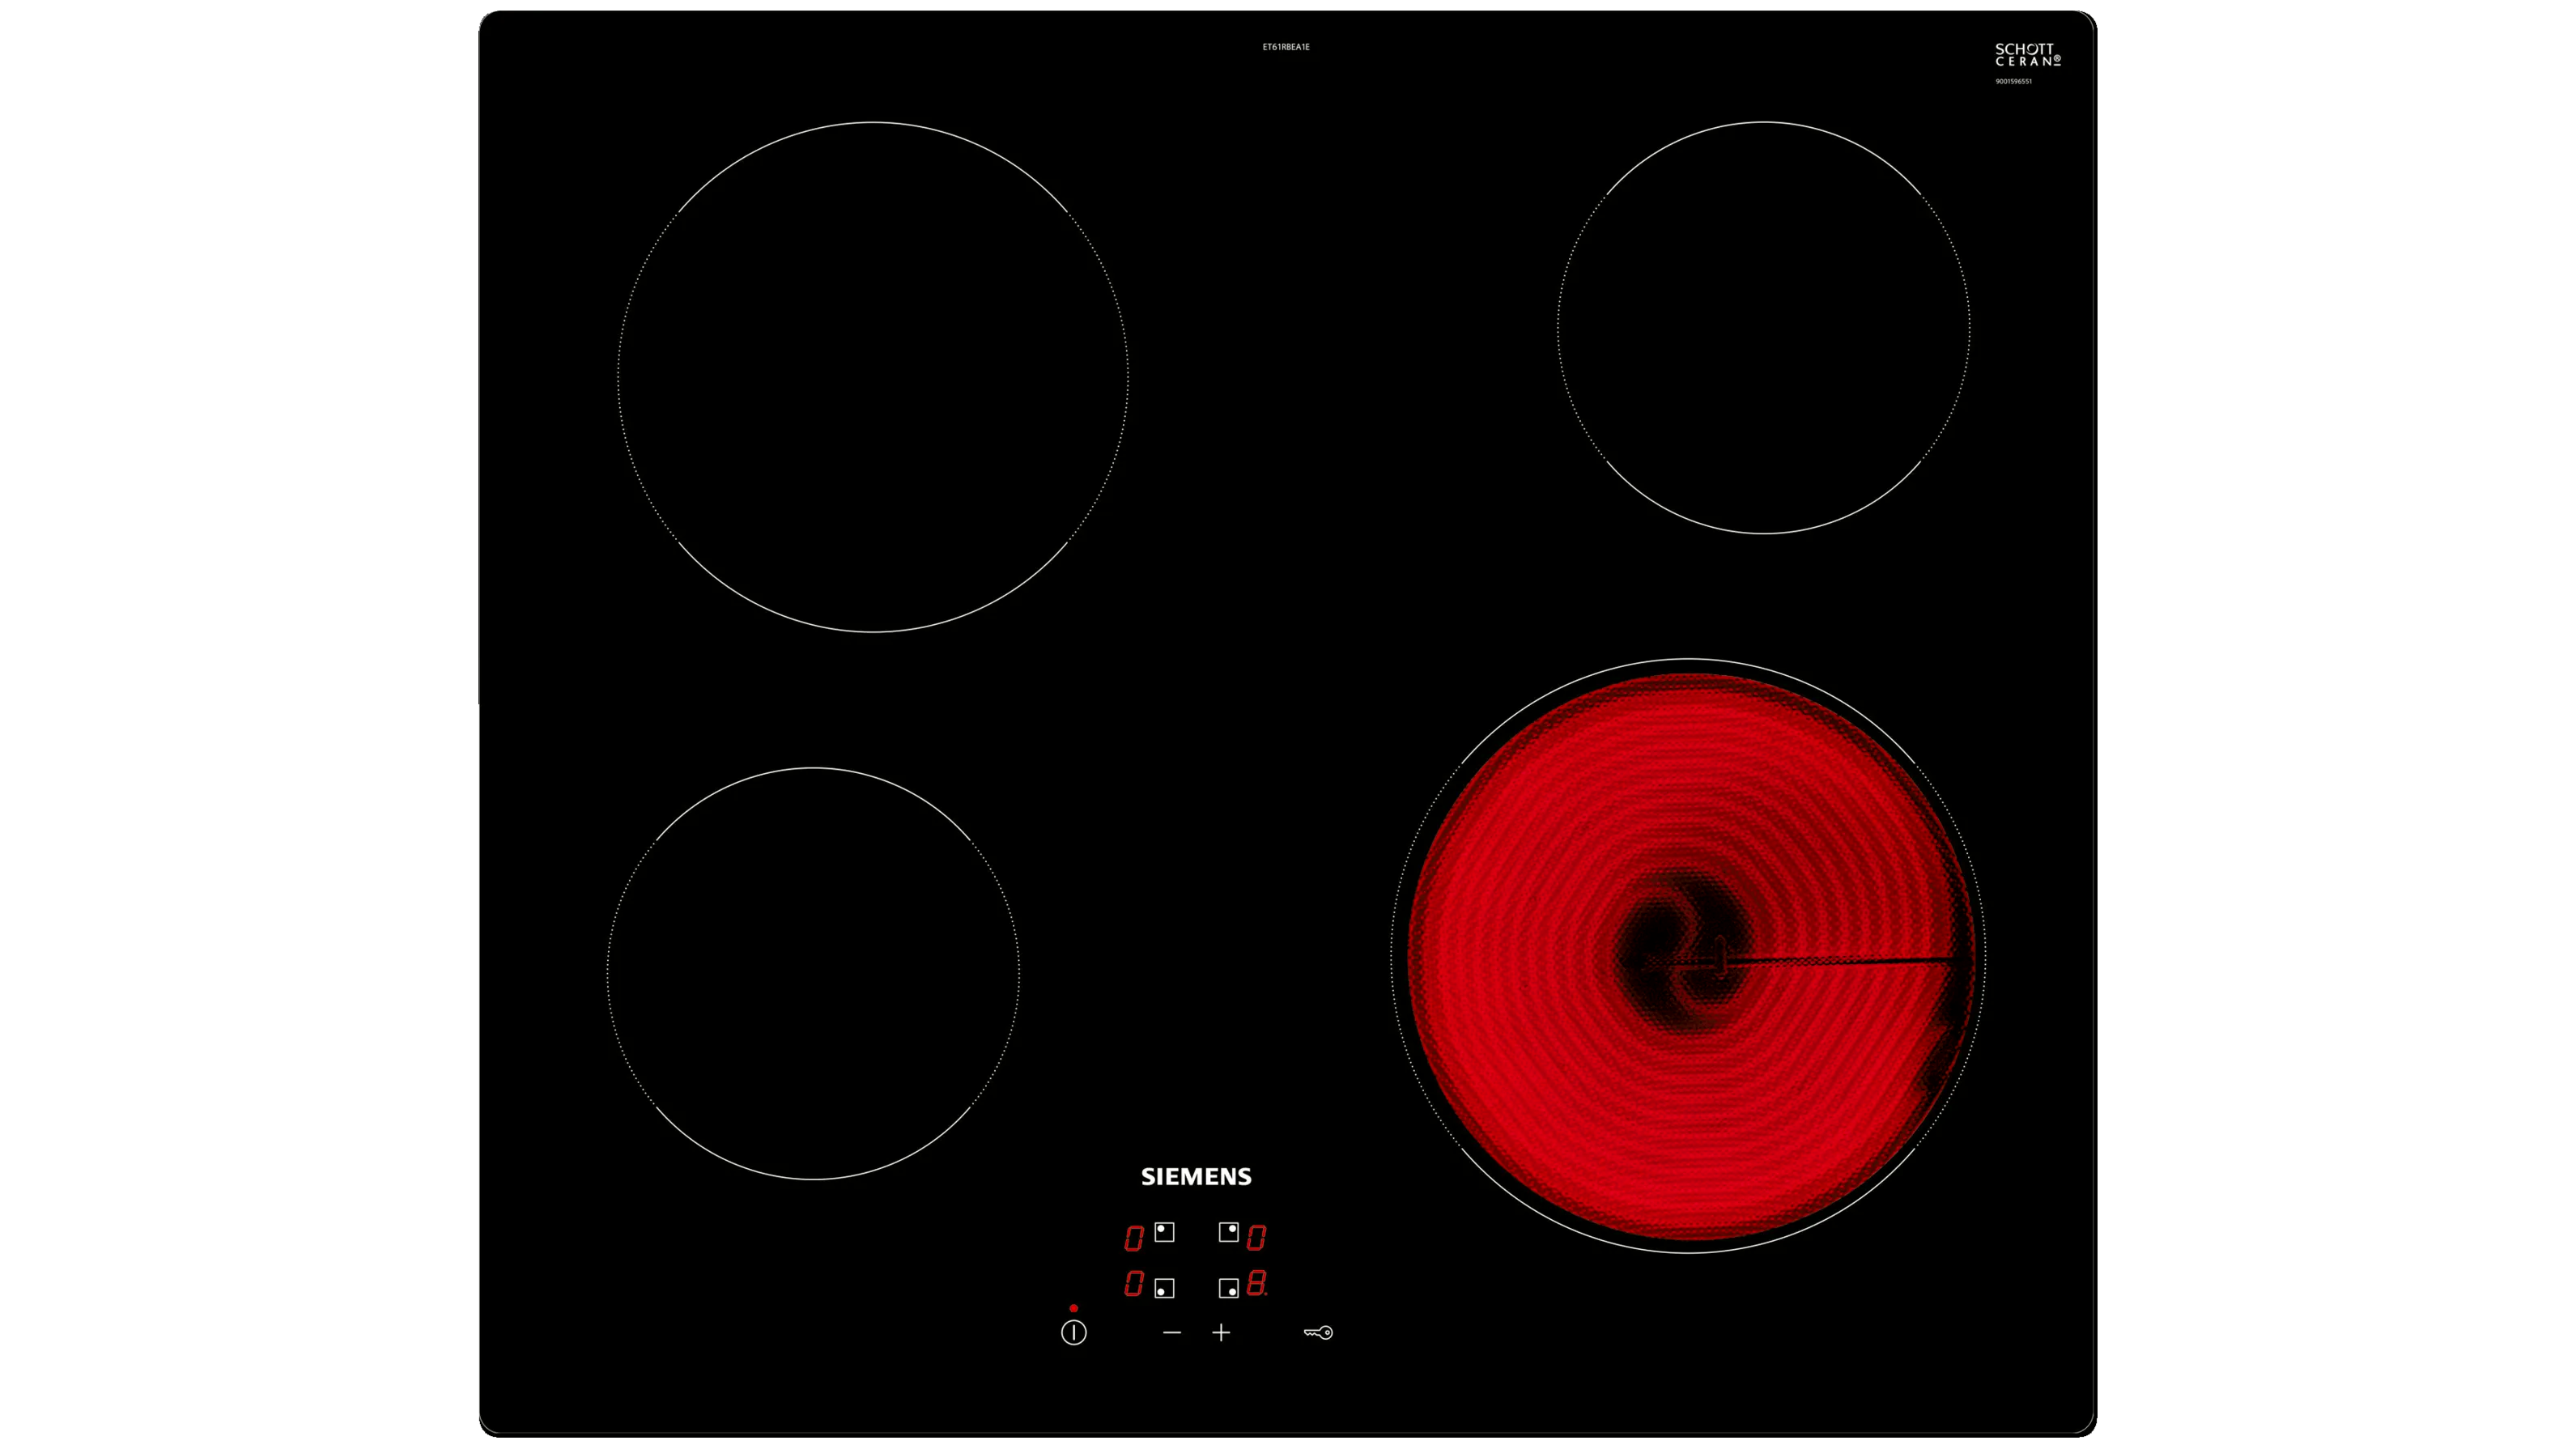2576x1449 pixels.
Task: Click the front-left heat level digit 0
Action: click(x=1133, y=1283)
